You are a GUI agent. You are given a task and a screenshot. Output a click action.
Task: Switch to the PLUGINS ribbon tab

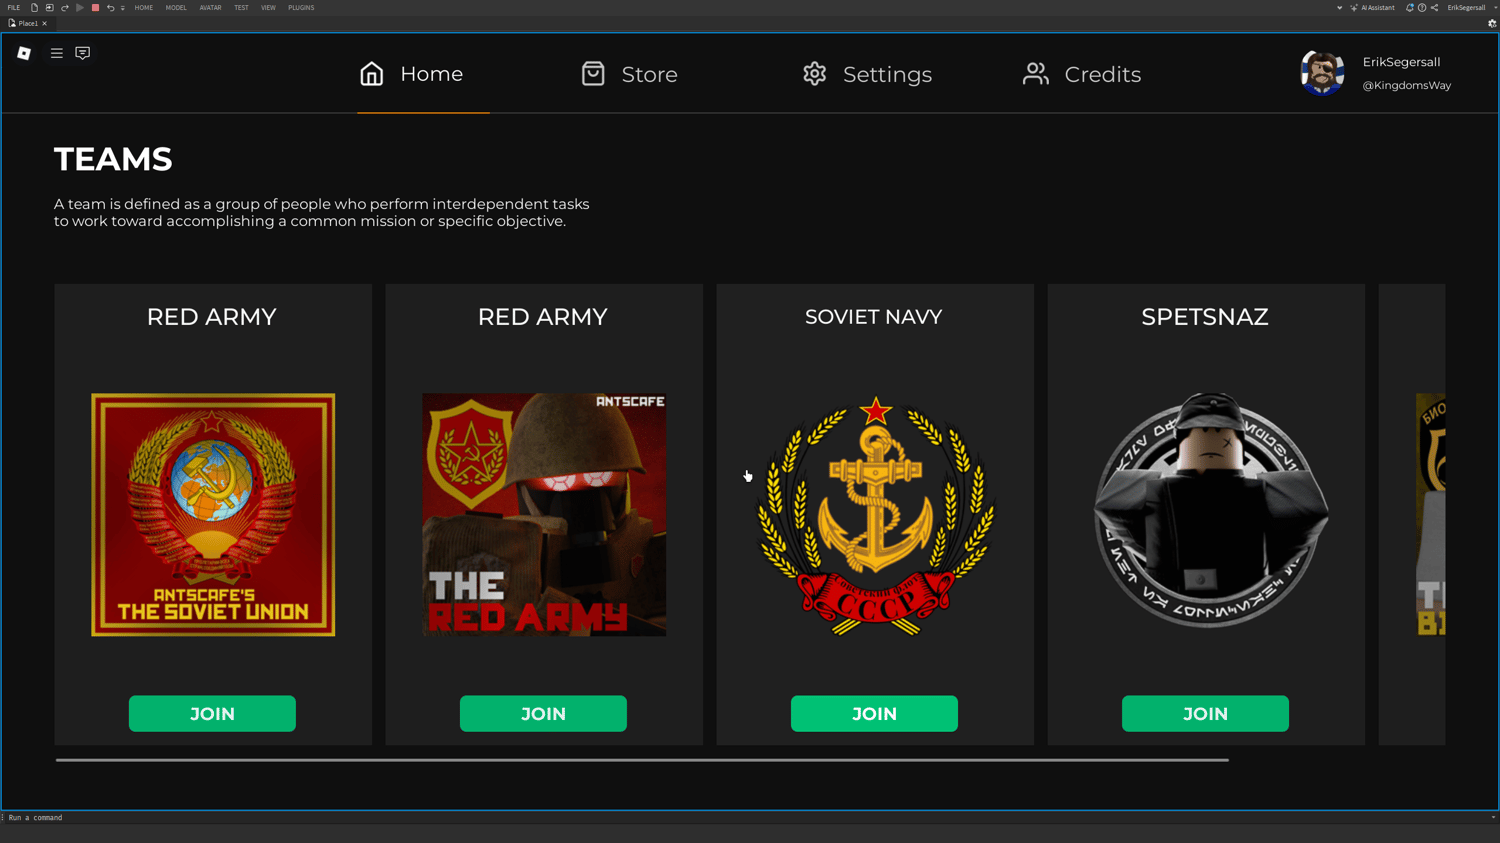tap(301, 8)
